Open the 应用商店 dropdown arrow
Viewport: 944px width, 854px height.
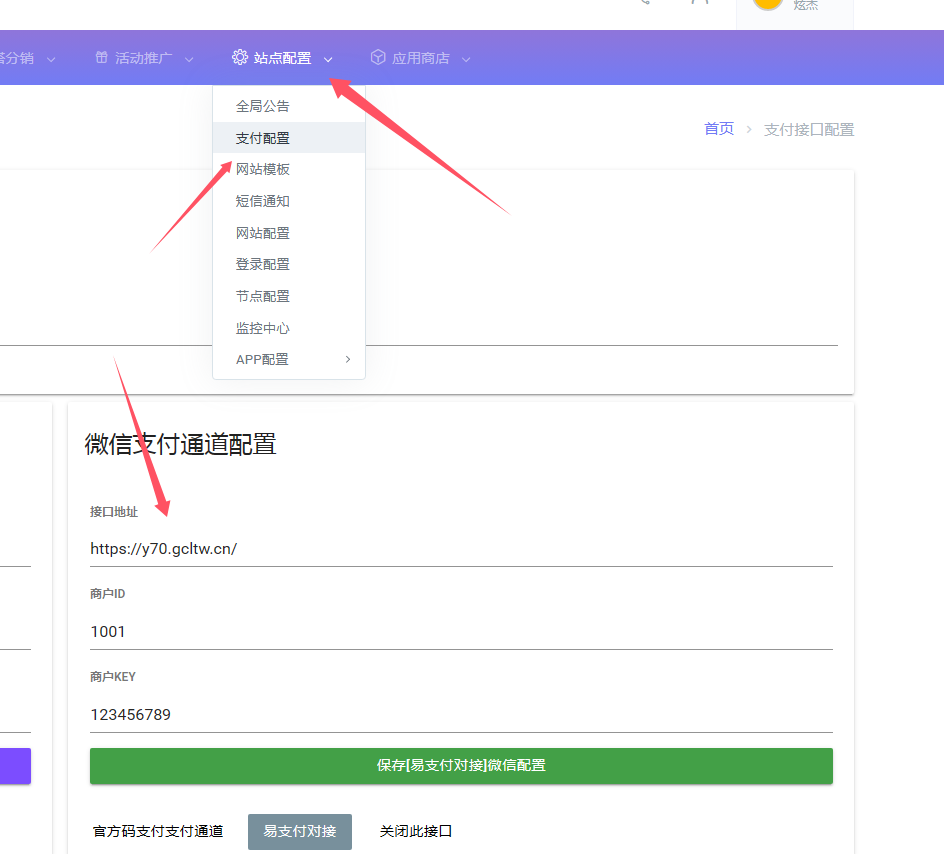pyautogui.click(x=463, y=57)
